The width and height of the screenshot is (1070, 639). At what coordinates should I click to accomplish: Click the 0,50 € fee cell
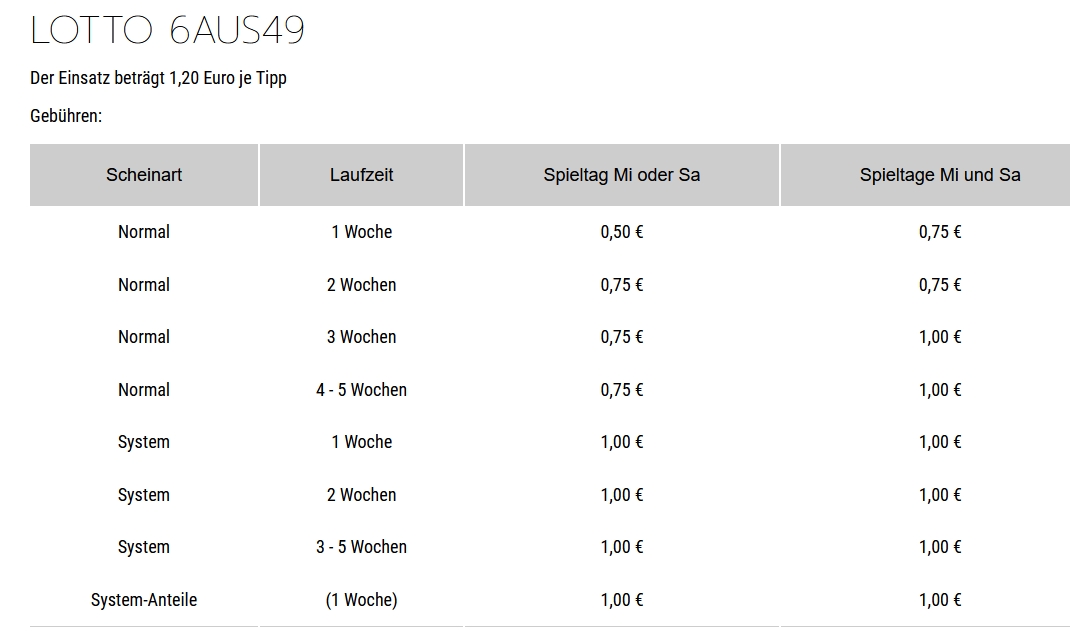tap(622, 232)
